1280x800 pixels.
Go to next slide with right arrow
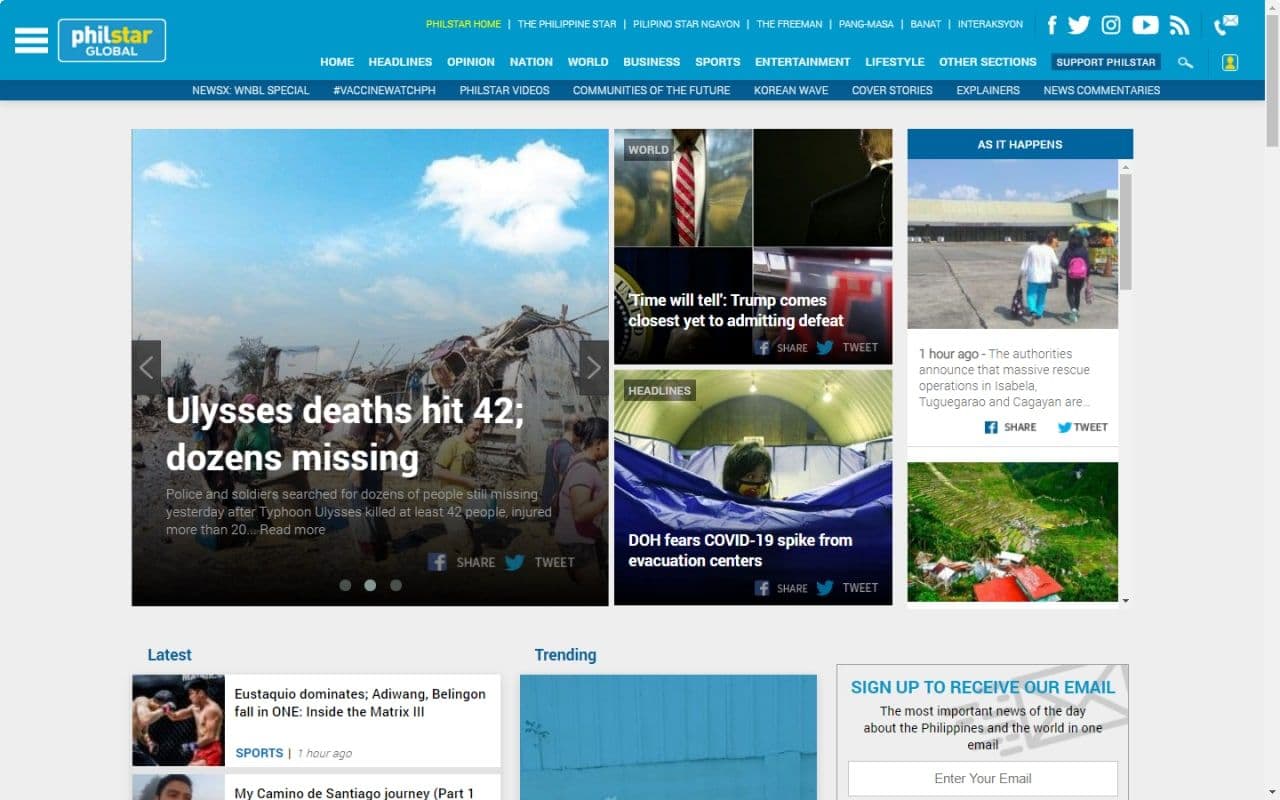593,368
